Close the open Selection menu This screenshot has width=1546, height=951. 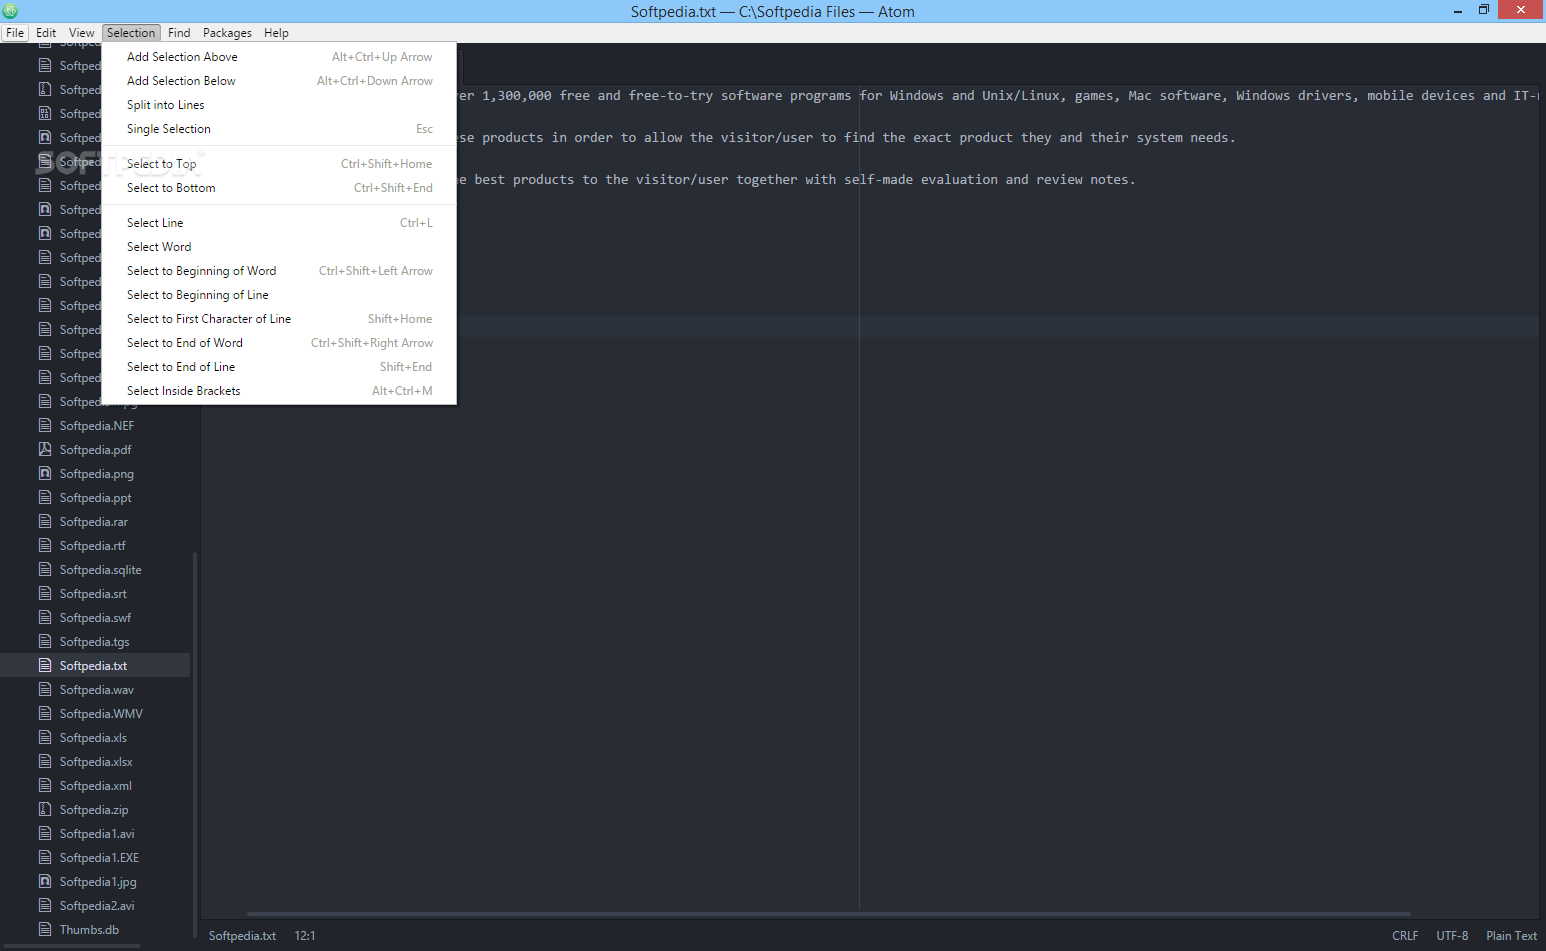[x=131, y=33]
